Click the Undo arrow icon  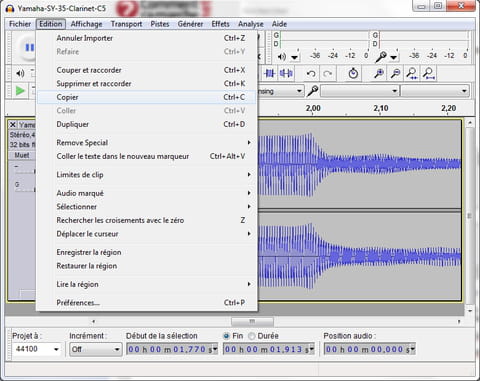pos(311,73)
